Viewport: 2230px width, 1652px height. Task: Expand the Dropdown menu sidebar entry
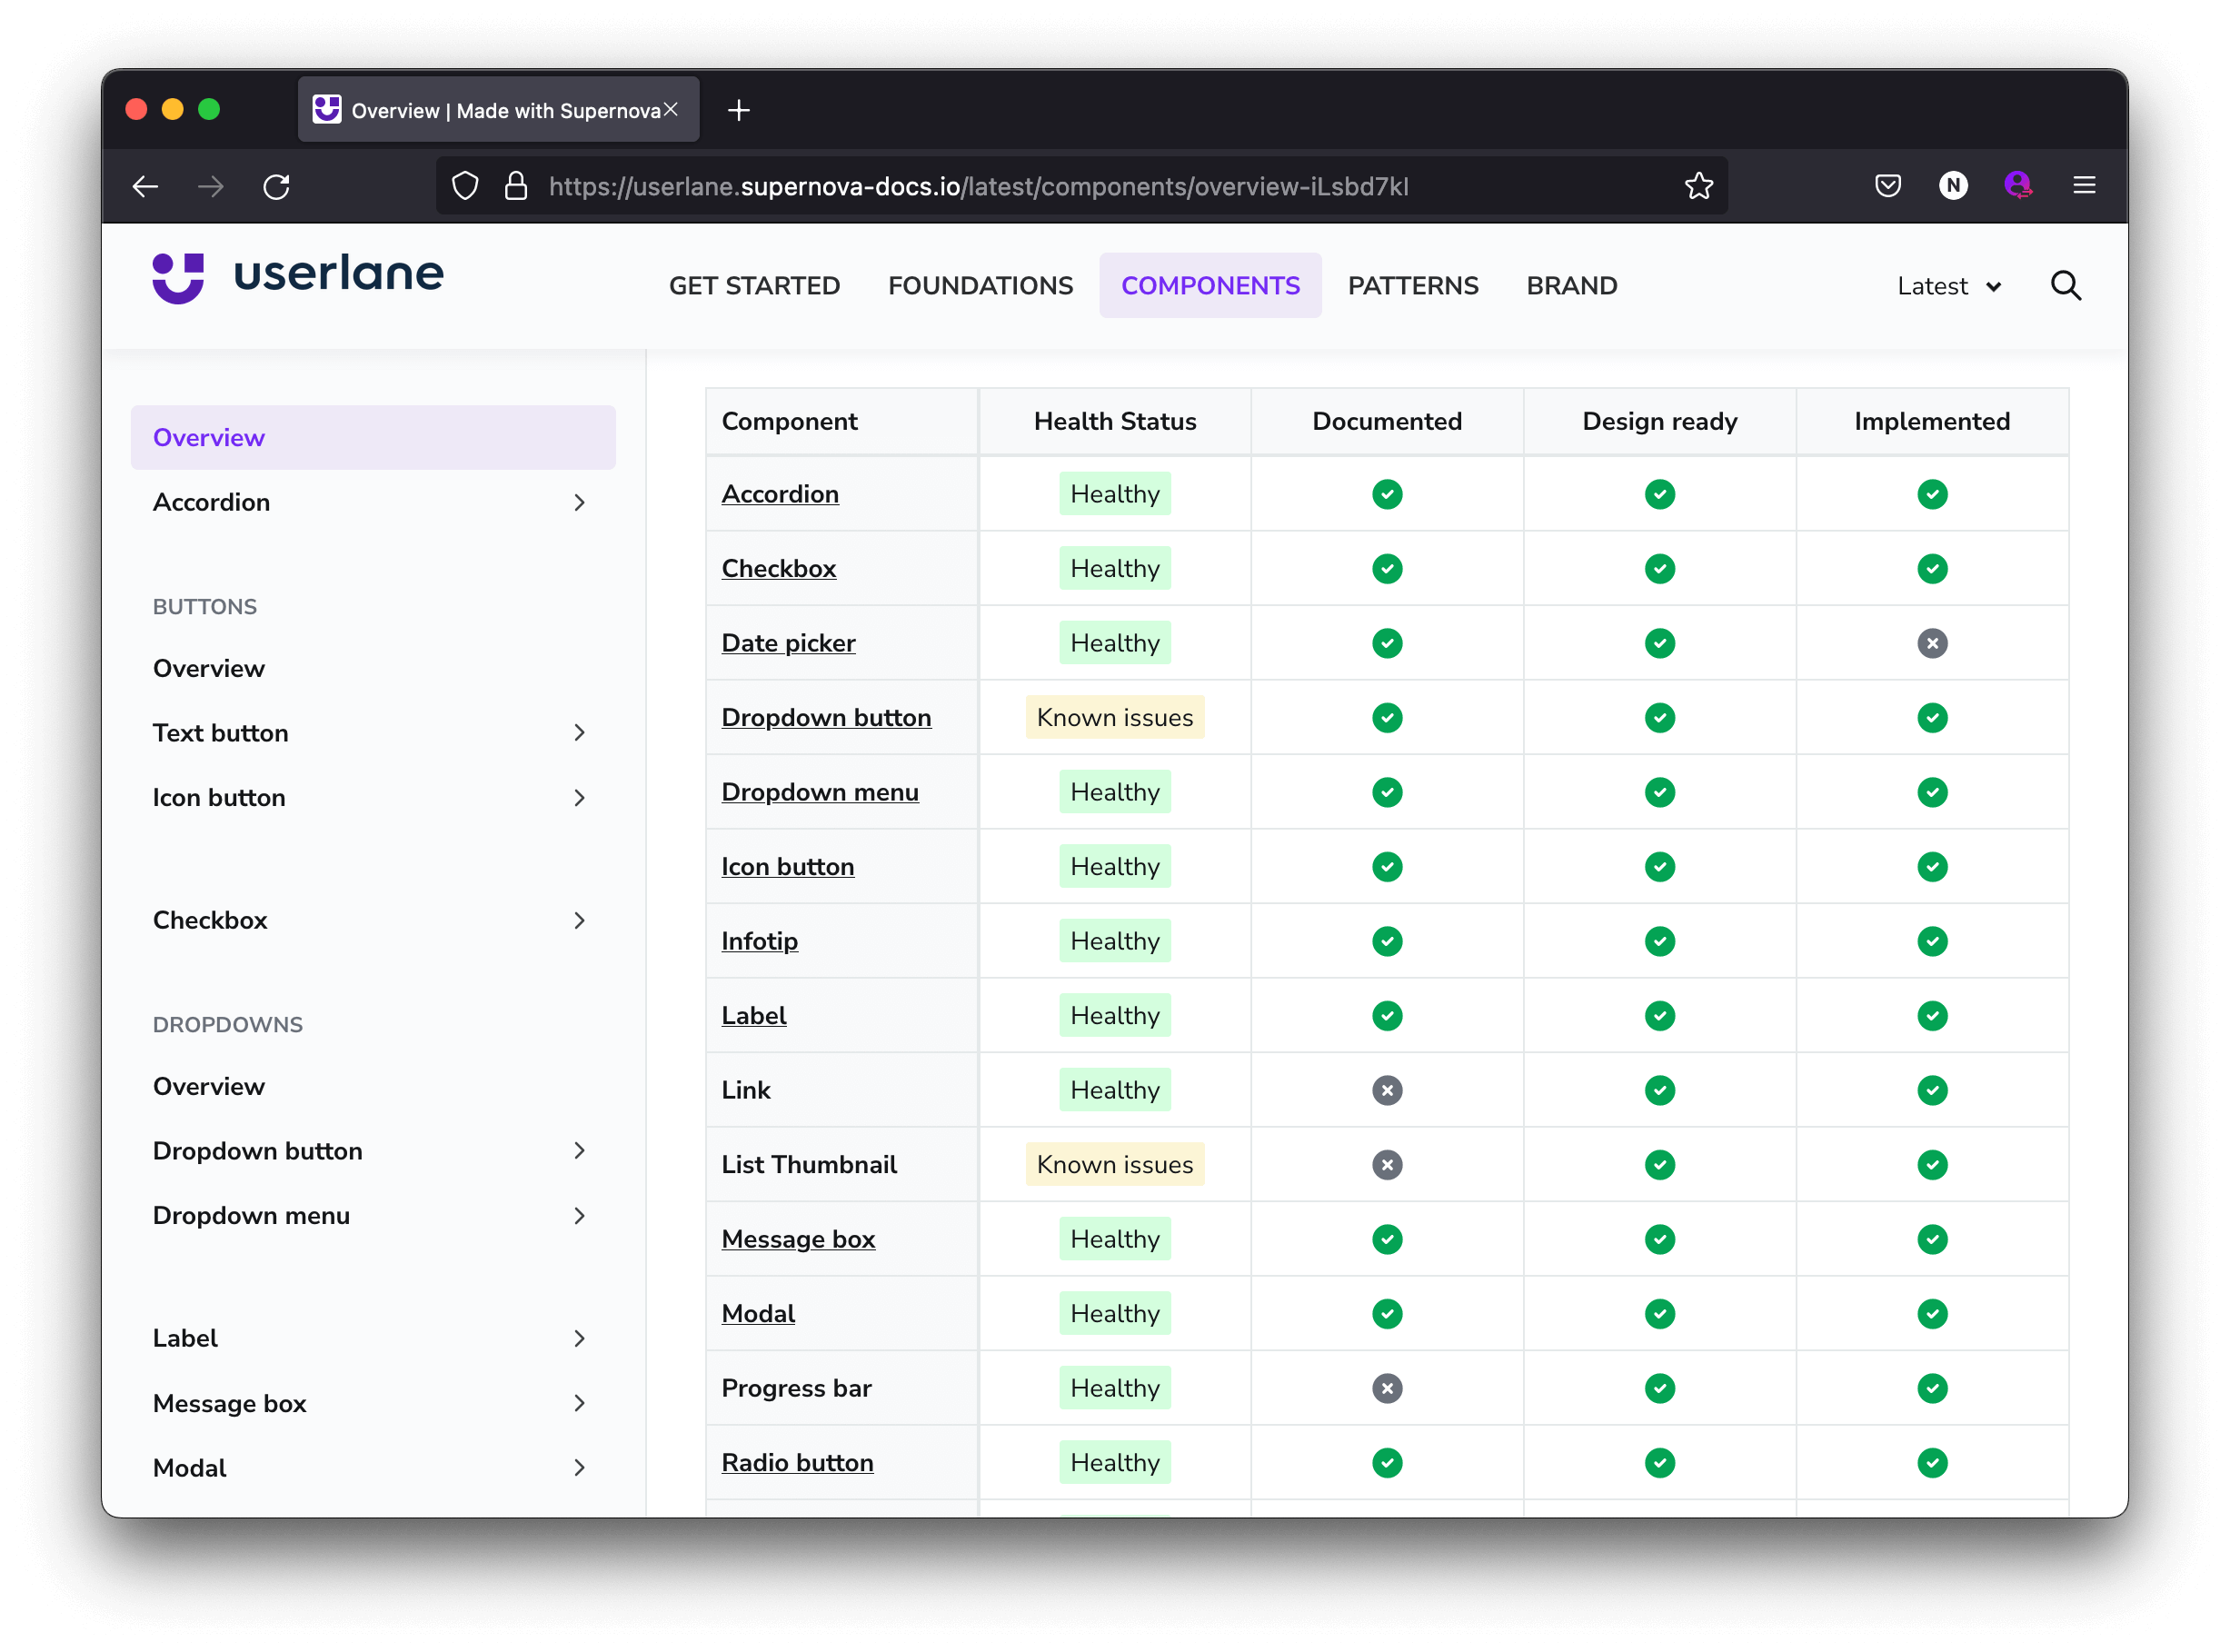(580, 1216)
